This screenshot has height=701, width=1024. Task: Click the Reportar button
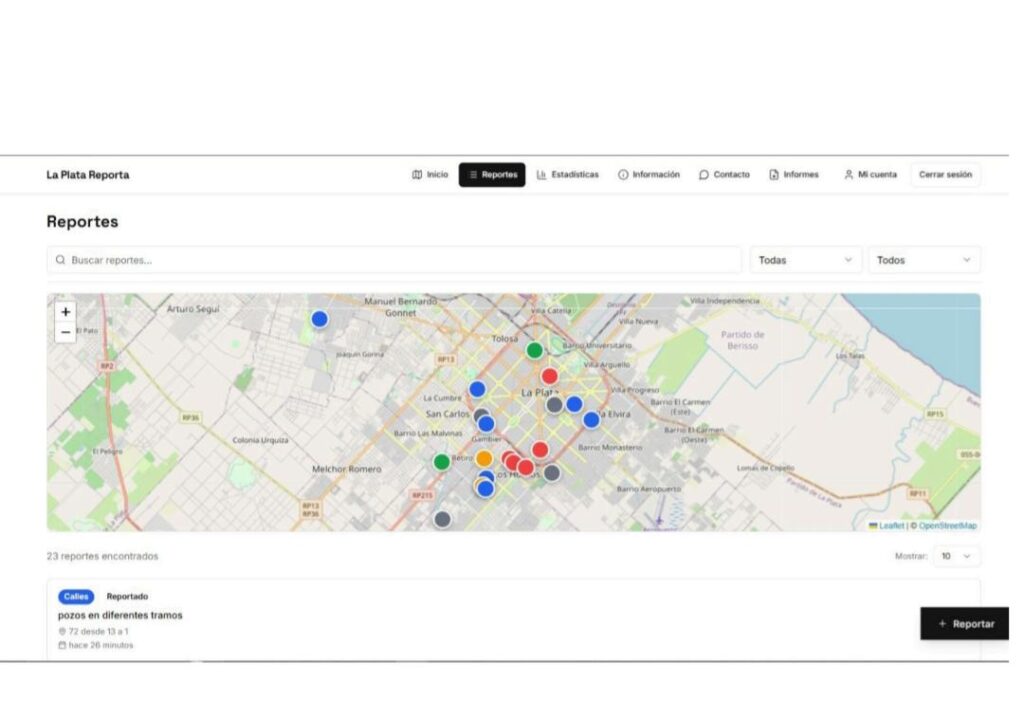[965, 624]
